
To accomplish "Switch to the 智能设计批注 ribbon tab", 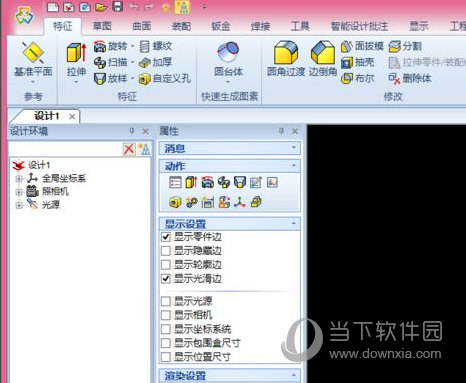I will [359, 26].
